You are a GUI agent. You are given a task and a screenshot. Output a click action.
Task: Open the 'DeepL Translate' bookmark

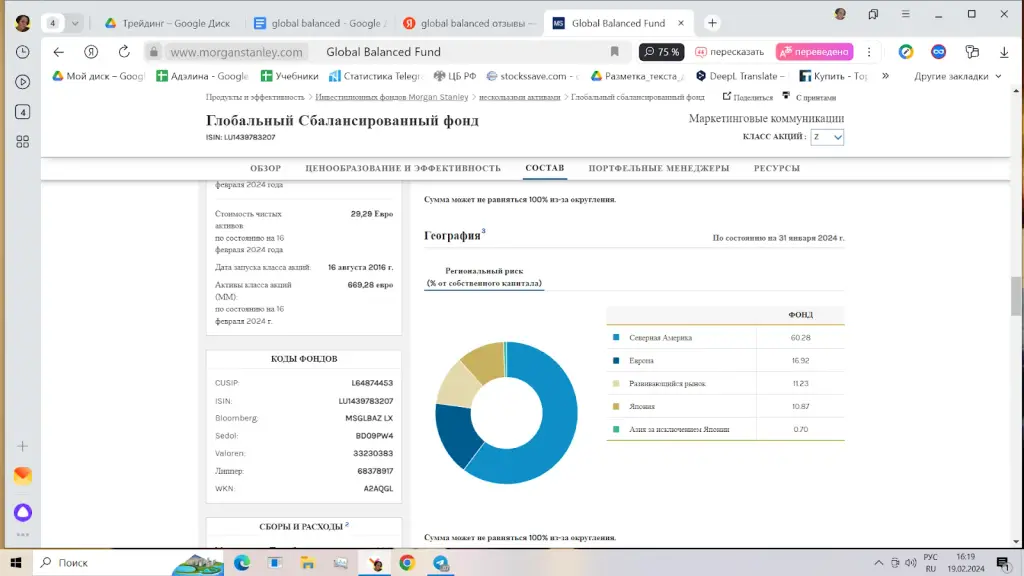pyautogui.click(x=740, y=76)
